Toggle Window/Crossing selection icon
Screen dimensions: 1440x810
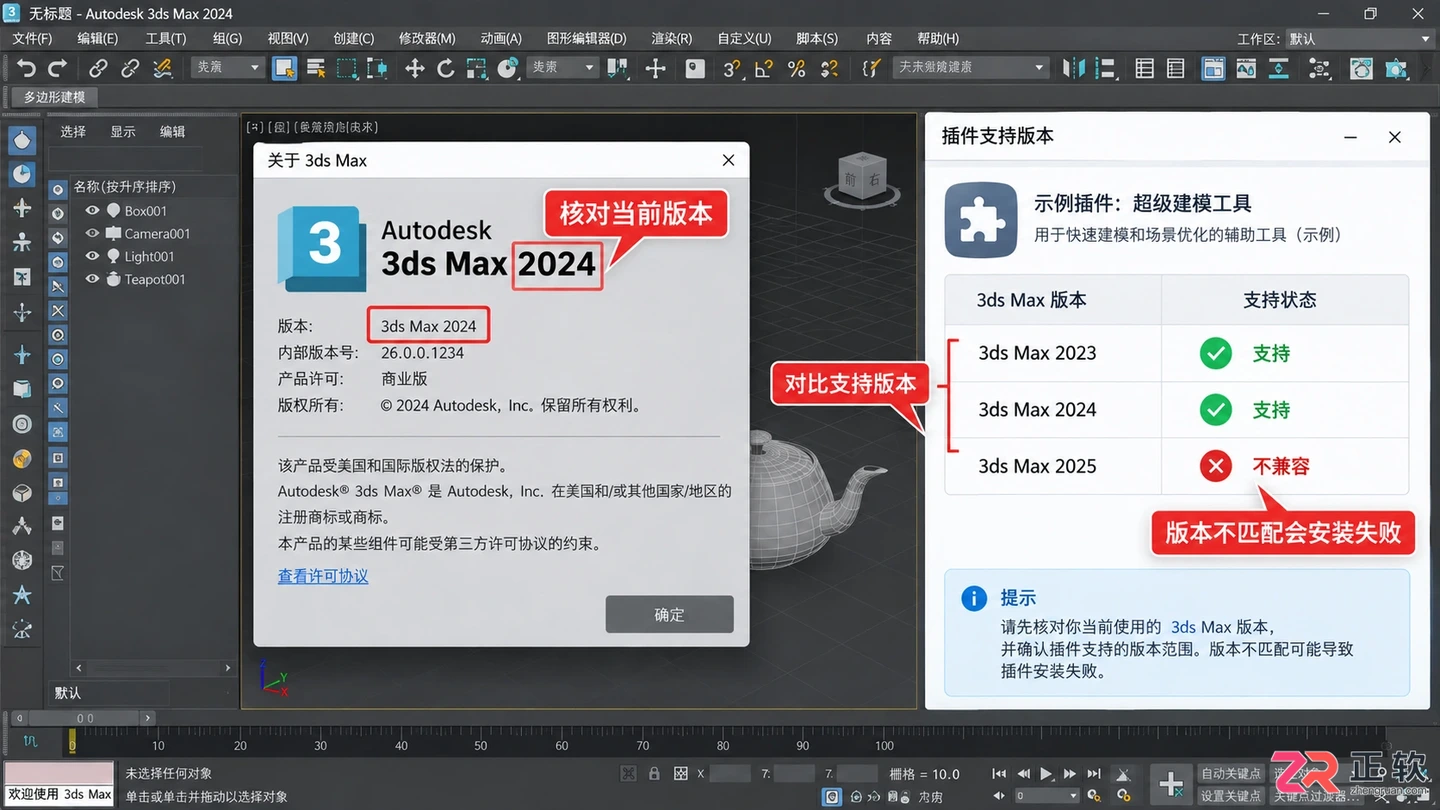[x=377, y=68]
